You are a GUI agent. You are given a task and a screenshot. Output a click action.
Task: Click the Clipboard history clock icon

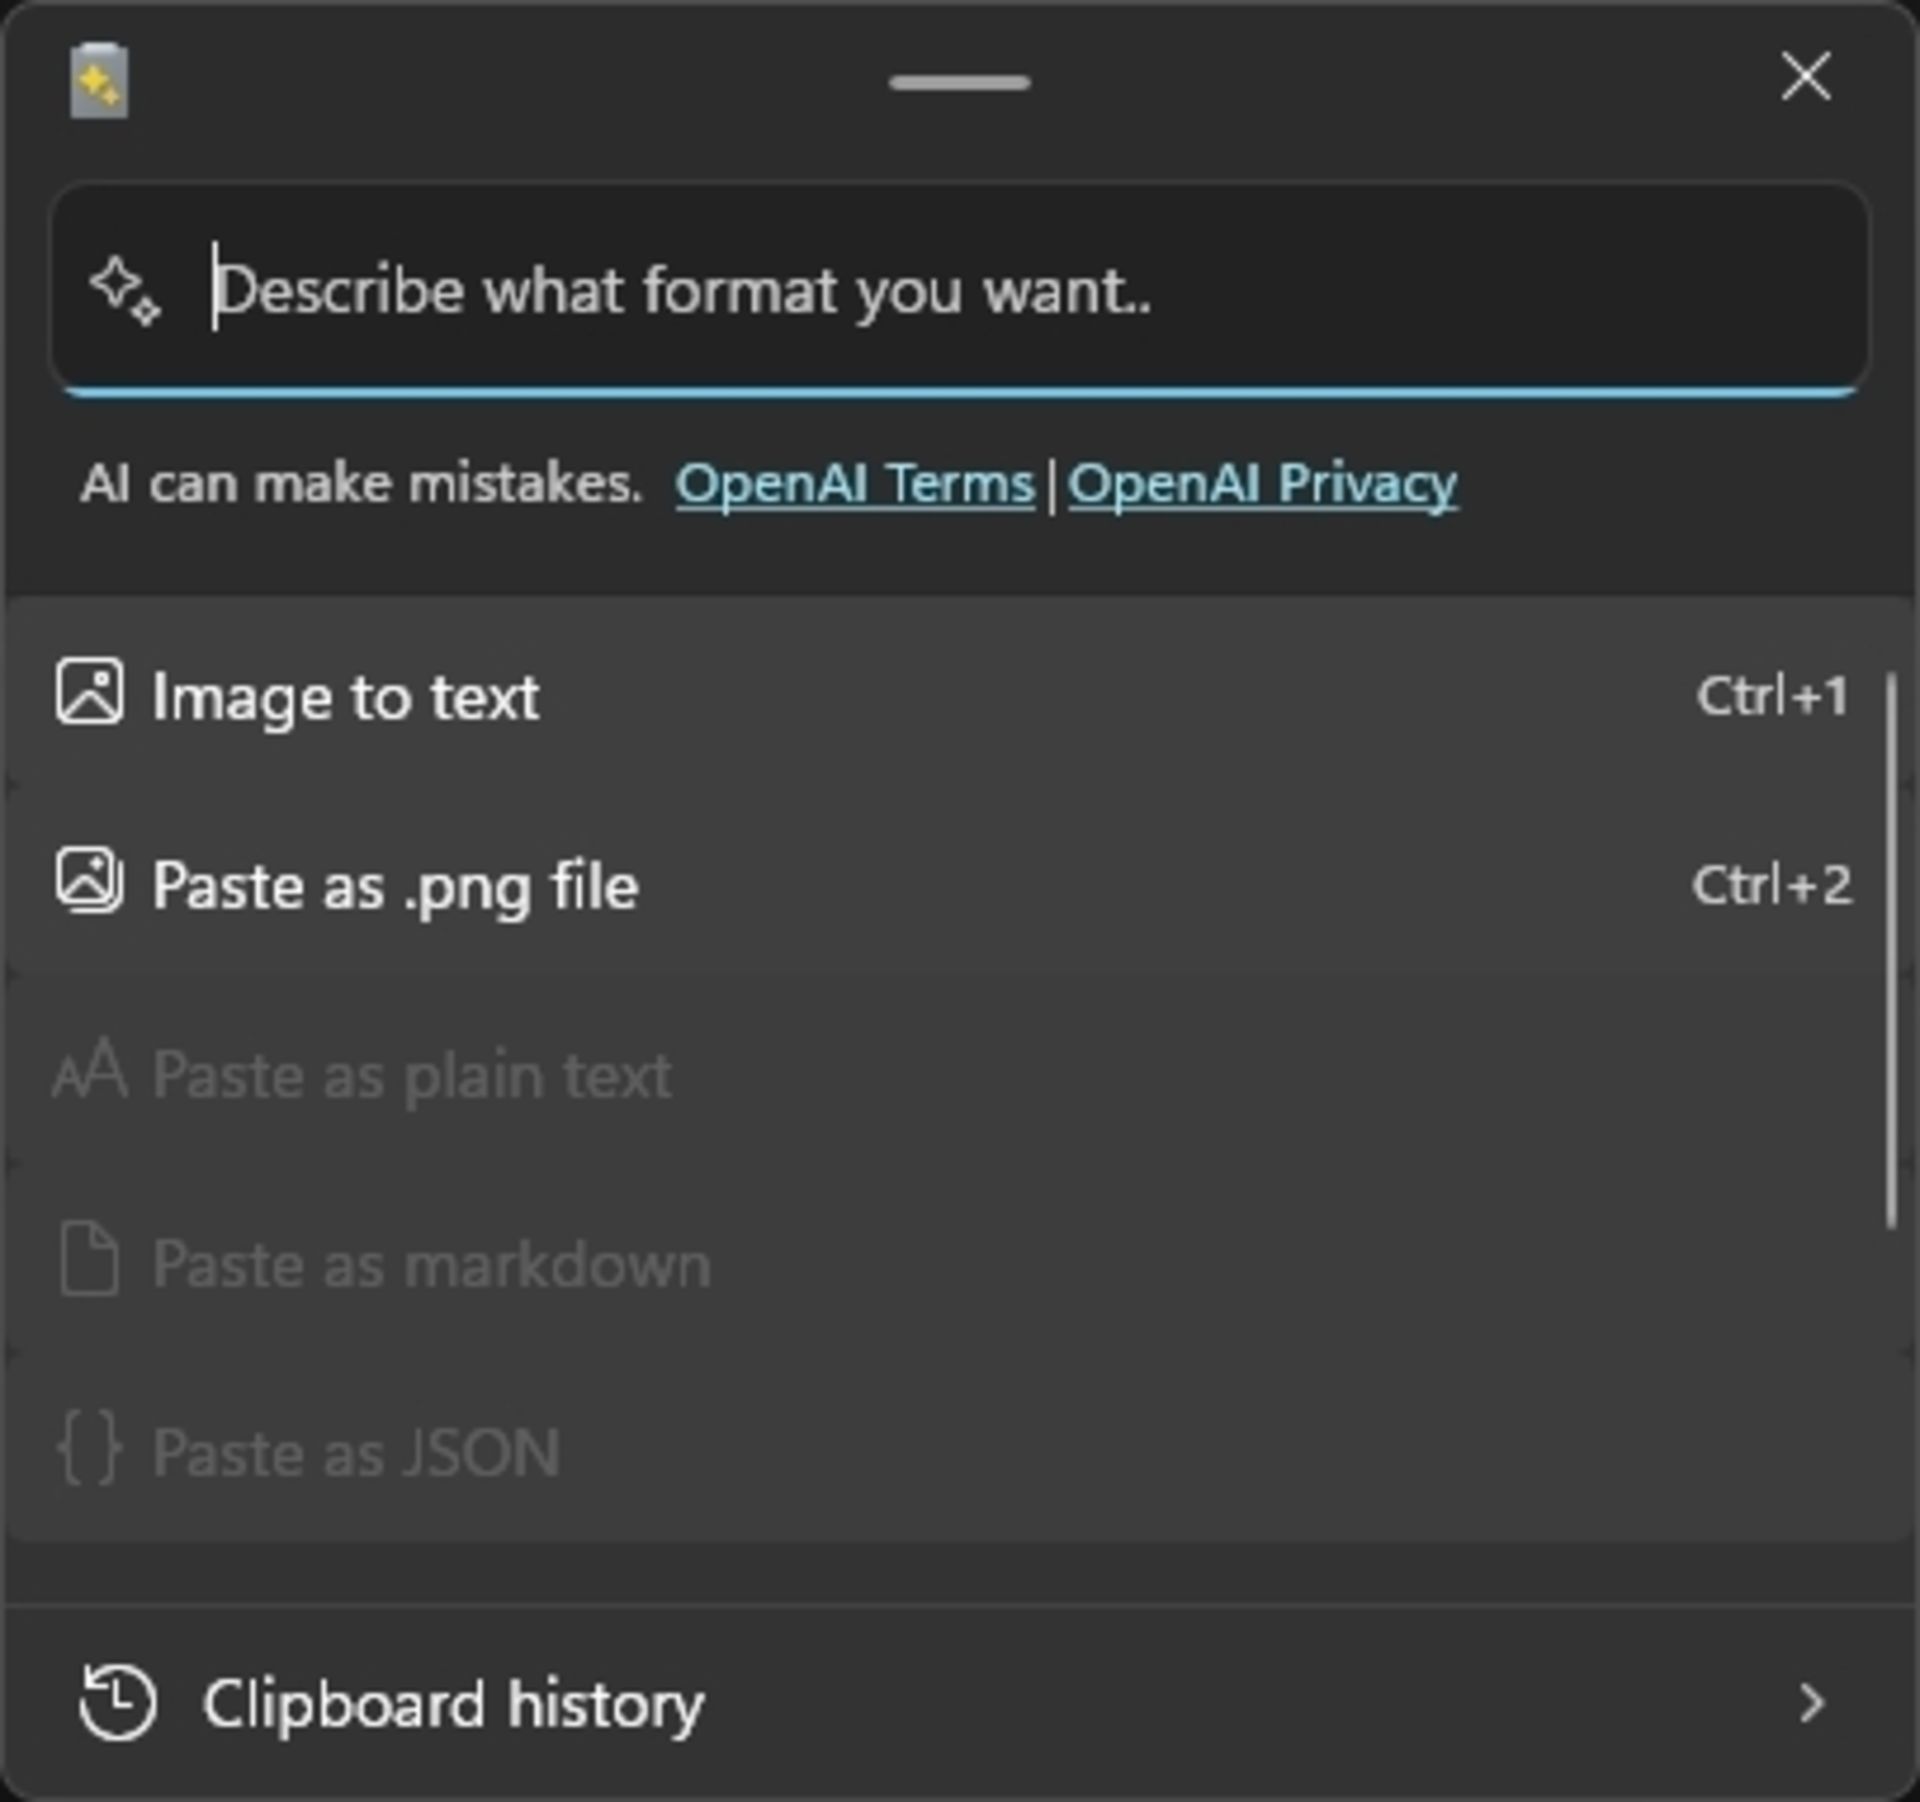point(117,1703)
